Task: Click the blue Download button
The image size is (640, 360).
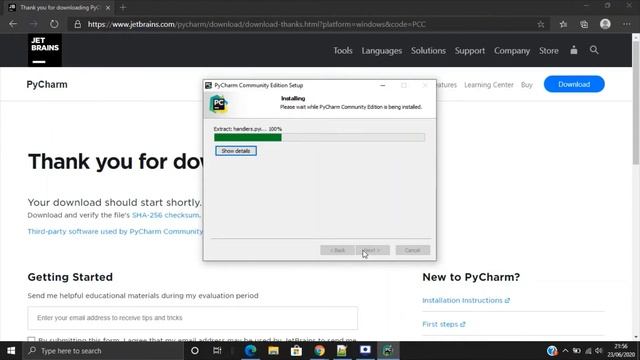Action: point(574,84)
